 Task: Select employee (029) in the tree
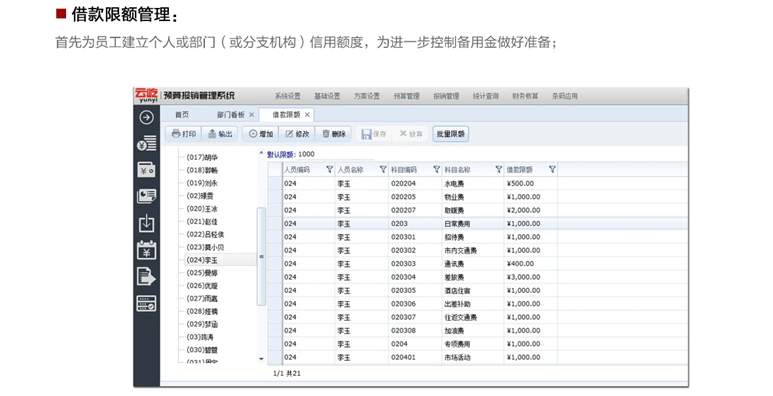click(x=202, y=324)
